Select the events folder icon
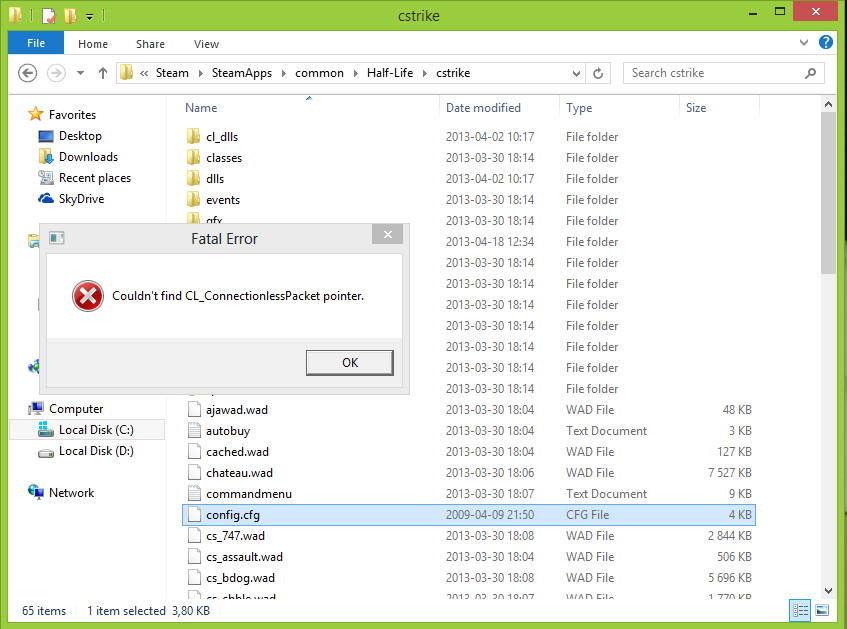The width and height of the screenshot is (847, 629). pyautogui.click(x=193, y=199)
